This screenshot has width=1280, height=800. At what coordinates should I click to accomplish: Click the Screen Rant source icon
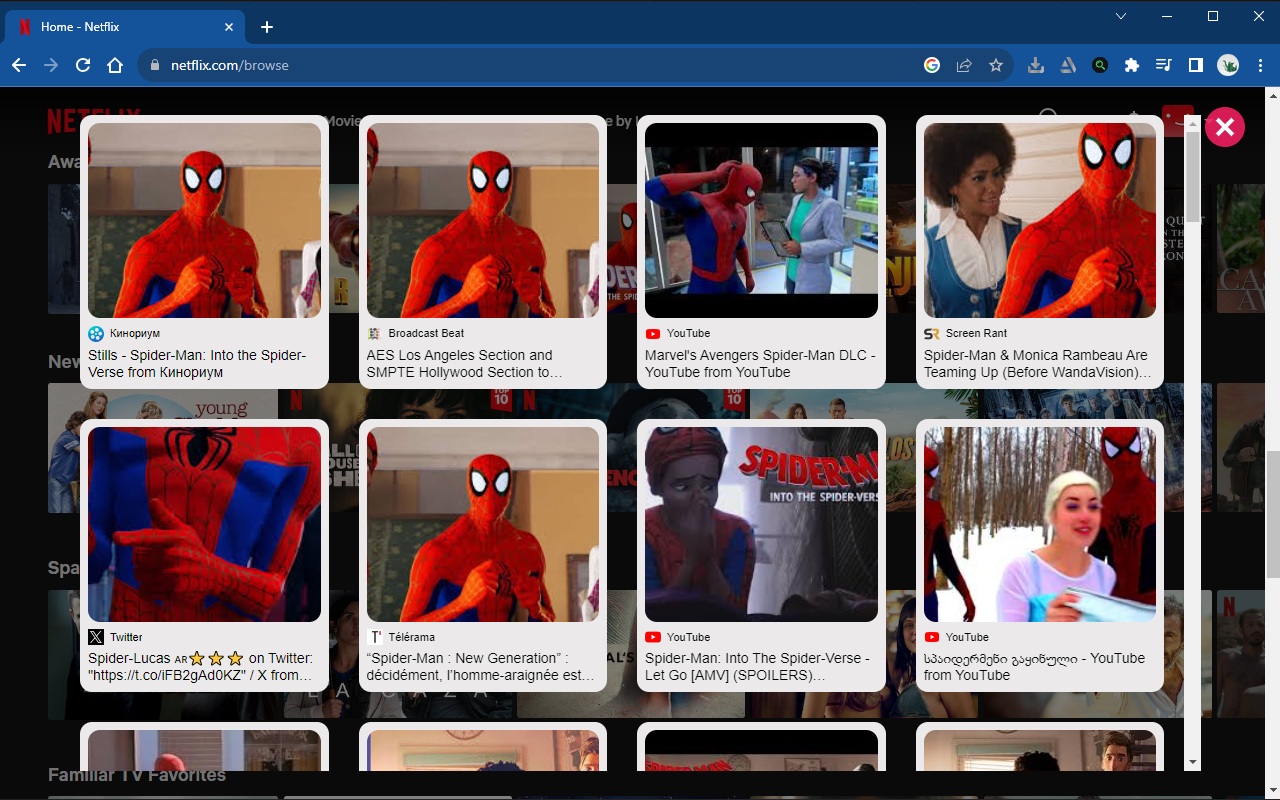point(932,334)
